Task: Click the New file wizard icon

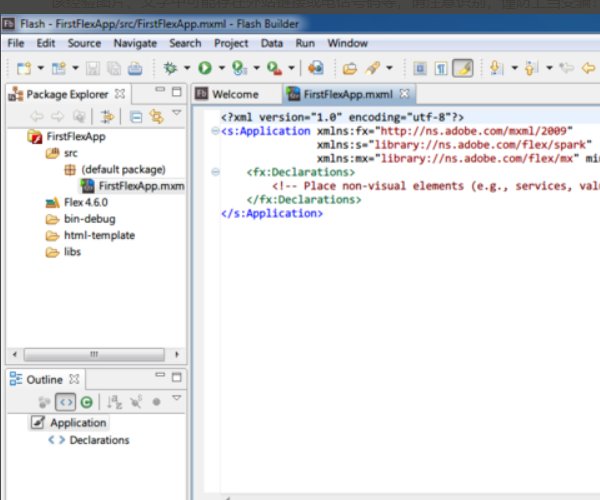Action: pyautogui.click(x=23, y=68)
